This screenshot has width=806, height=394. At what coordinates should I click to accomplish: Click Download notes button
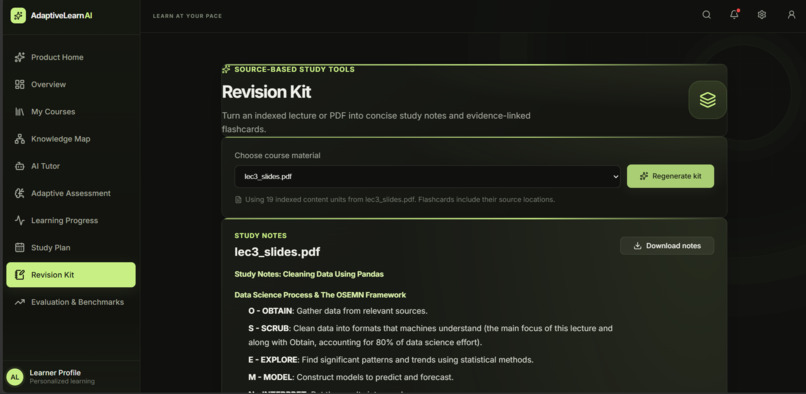[667, 246]
